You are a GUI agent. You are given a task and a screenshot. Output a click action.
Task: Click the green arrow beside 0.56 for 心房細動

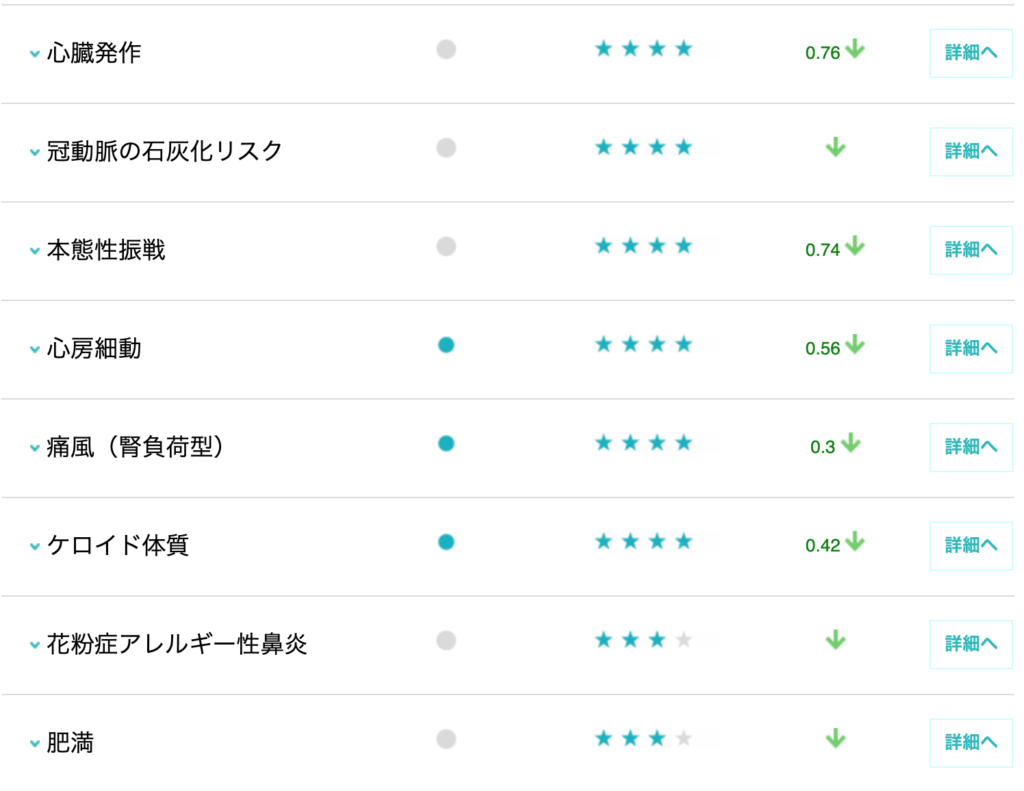(854, 345)
